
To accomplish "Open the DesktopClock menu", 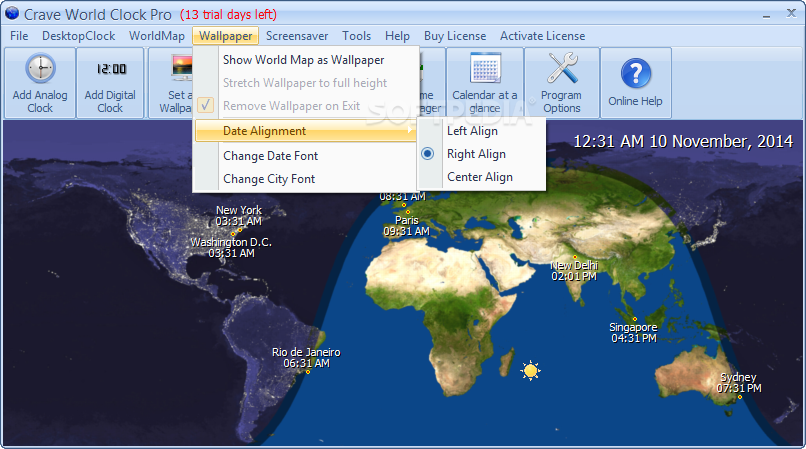I will (x=79, y=36).
